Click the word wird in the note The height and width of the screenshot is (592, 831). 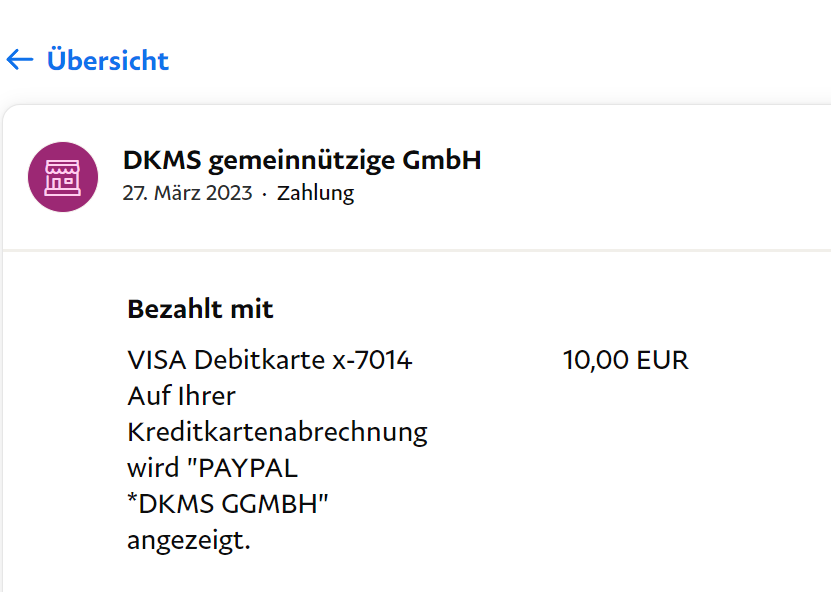(x=152, y=469)
